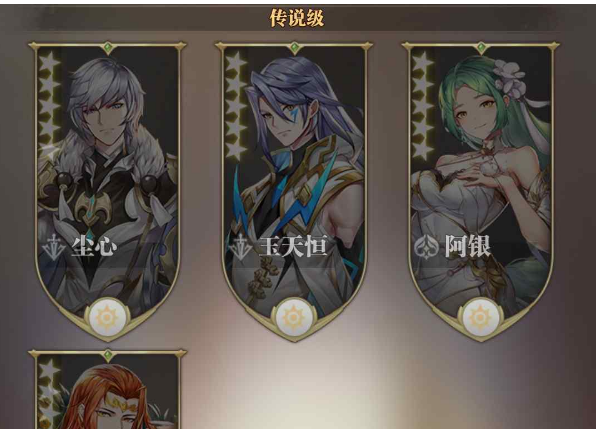Open the red-haired hero card
This screenshot has height=429, width=596.
tap(108, 389)
